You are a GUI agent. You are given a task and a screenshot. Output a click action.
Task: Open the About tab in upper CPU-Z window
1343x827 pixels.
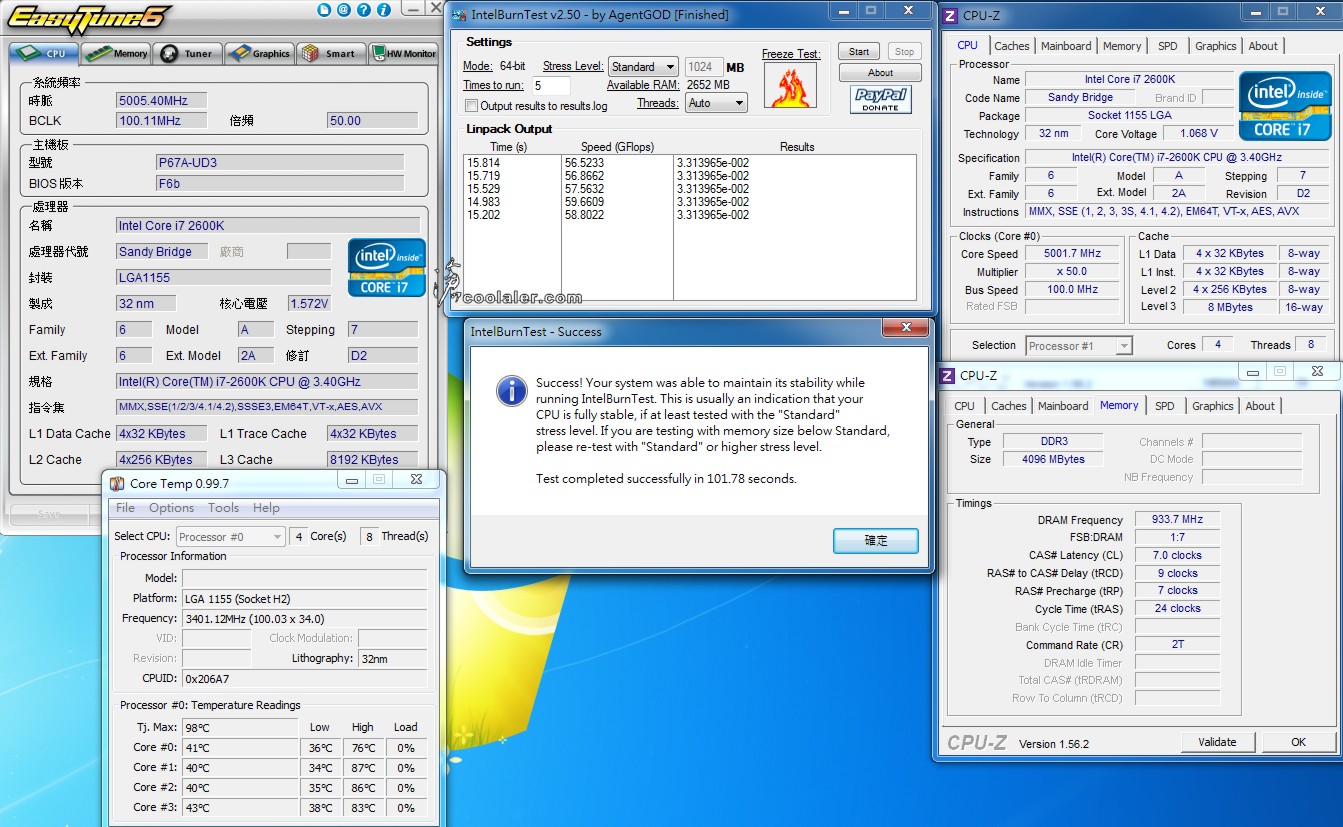pos(1263,46)
